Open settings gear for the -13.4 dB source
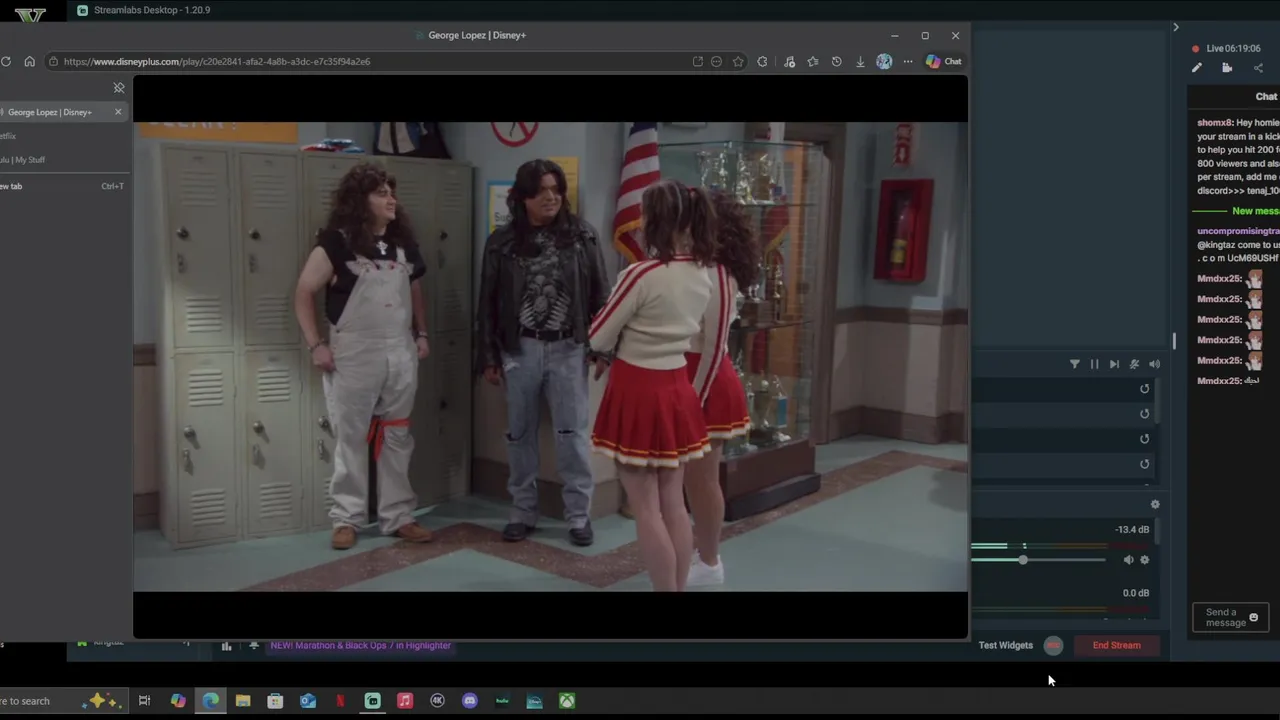 point(1145,560)
